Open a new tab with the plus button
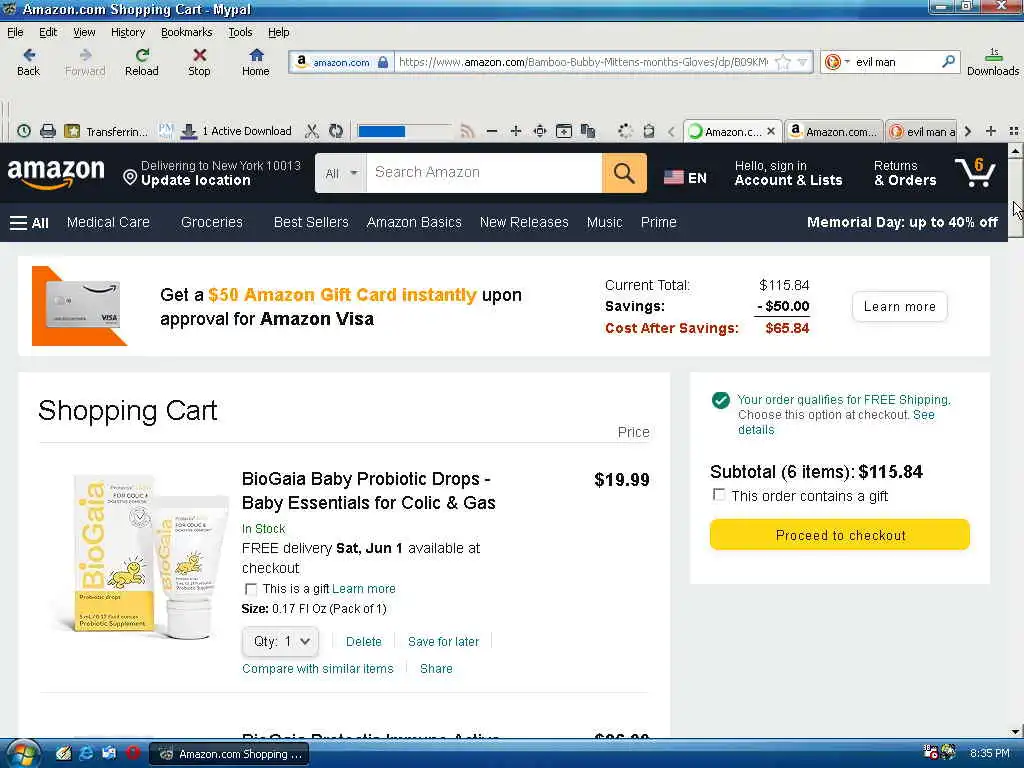Viewport: 1024px width, 768px height. pyautogui.click(x=991, y=131)
